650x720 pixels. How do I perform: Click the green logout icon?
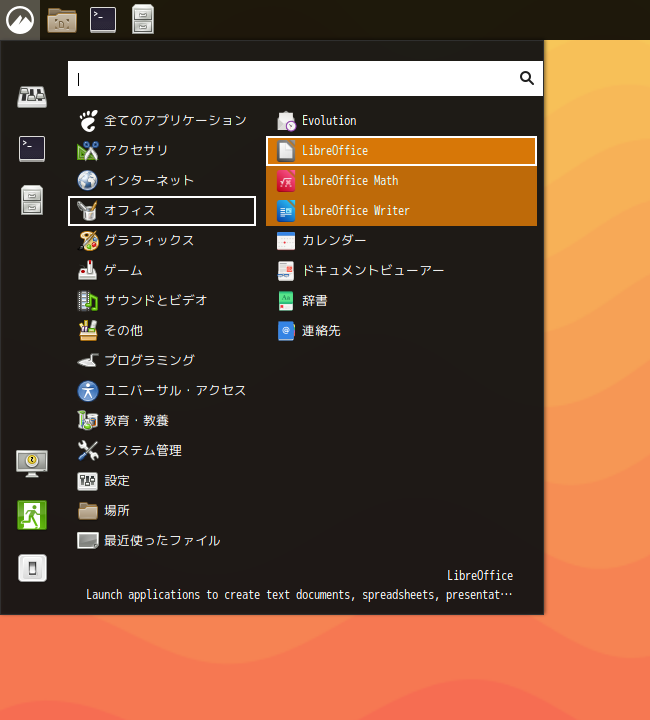tap(32, 515)
